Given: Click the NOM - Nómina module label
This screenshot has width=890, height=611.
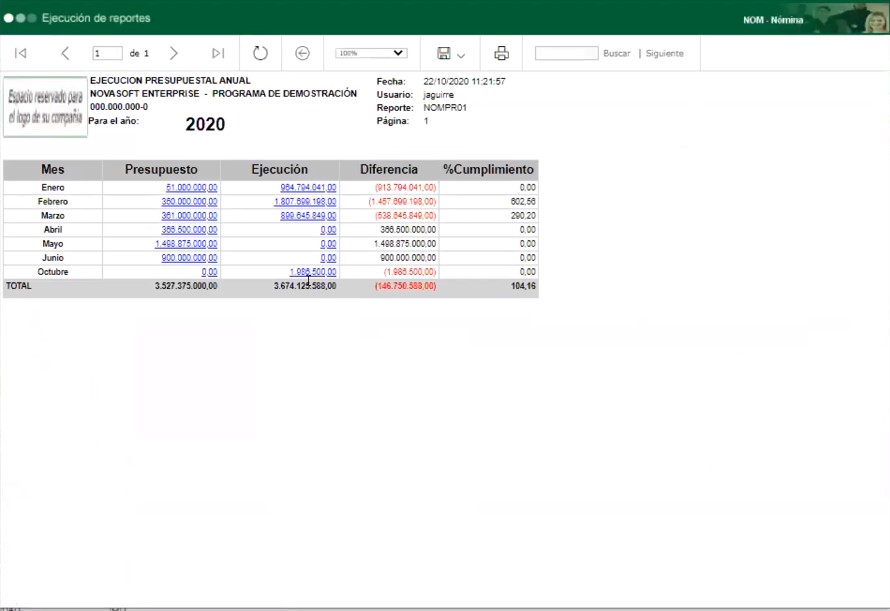Looking at the screenshot, I should (x=773, y=20).
